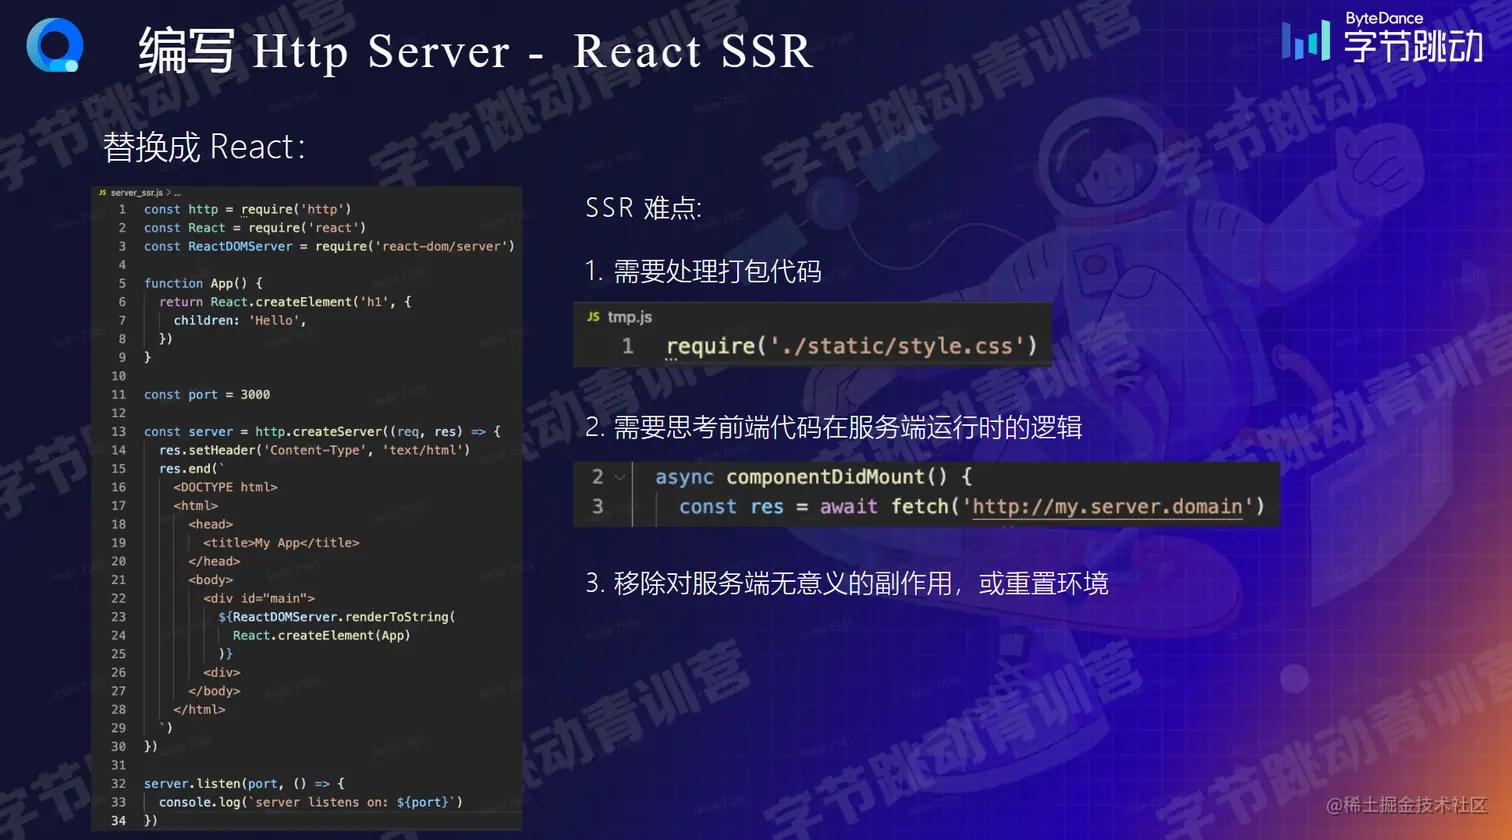Click the '<div id="main">' line
This screenshot has width=1512, height=840.
pos(259,598)
